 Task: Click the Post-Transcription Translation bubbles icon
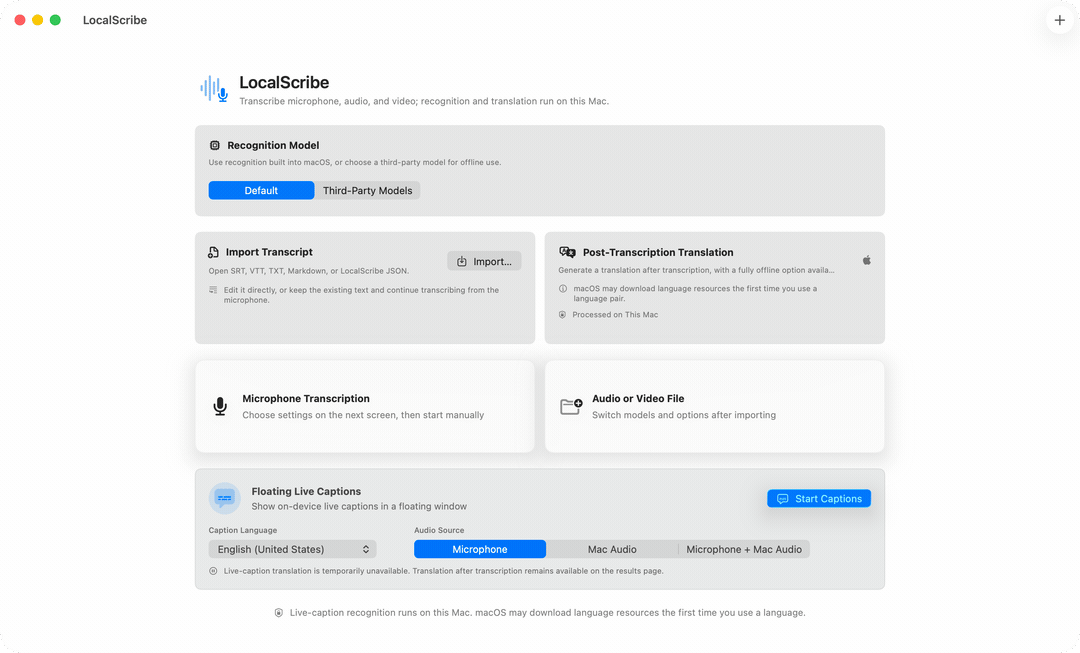point(568,252)
